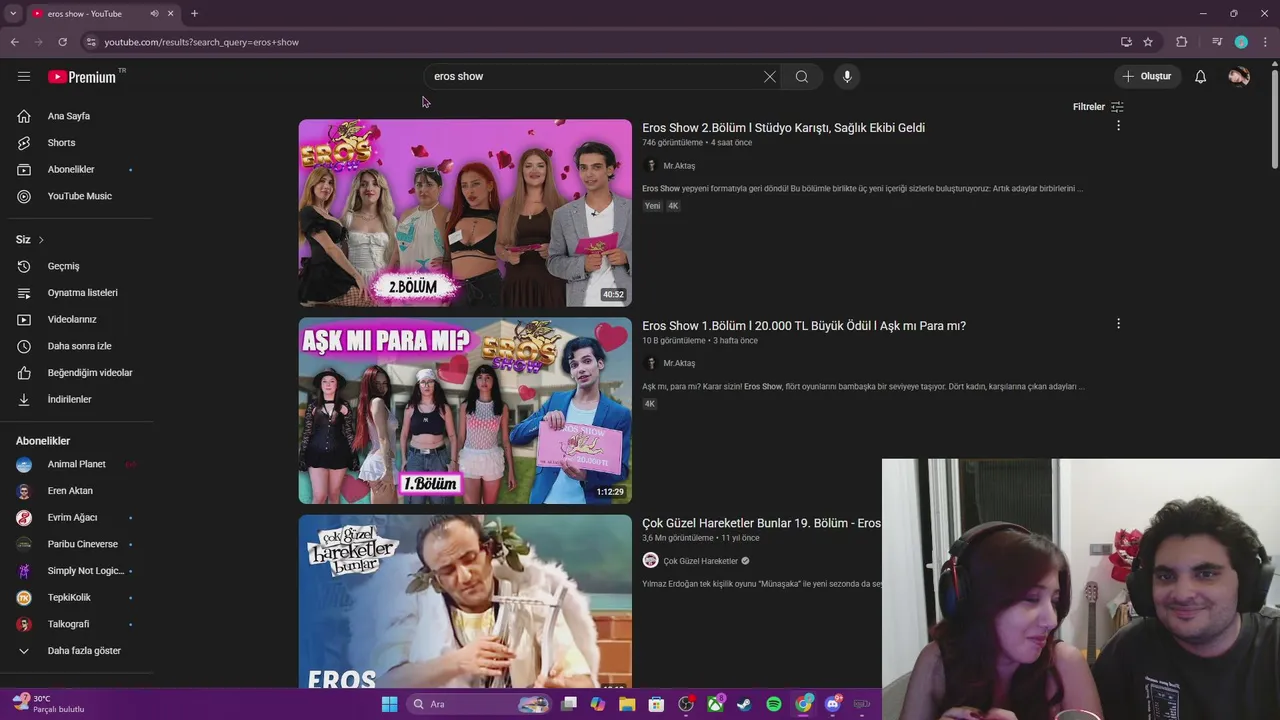This screenshot has width=1280, height=720.
Task: Open Spotify from the taskbar
Action: tap(774, 704)
